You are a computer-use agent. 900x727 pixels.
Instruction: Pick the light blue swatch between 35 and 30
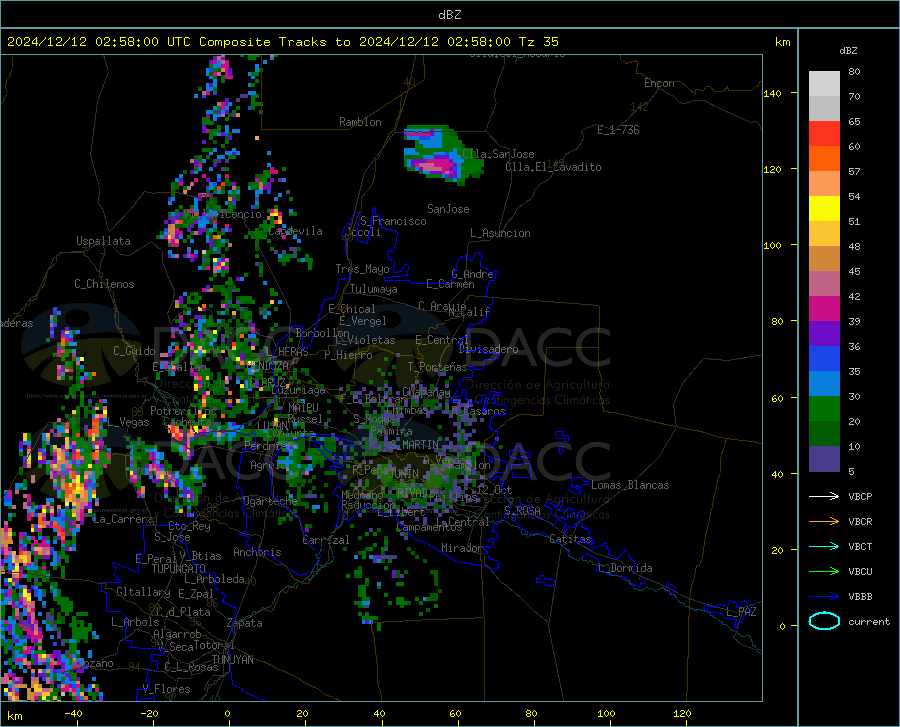(824, 384)
